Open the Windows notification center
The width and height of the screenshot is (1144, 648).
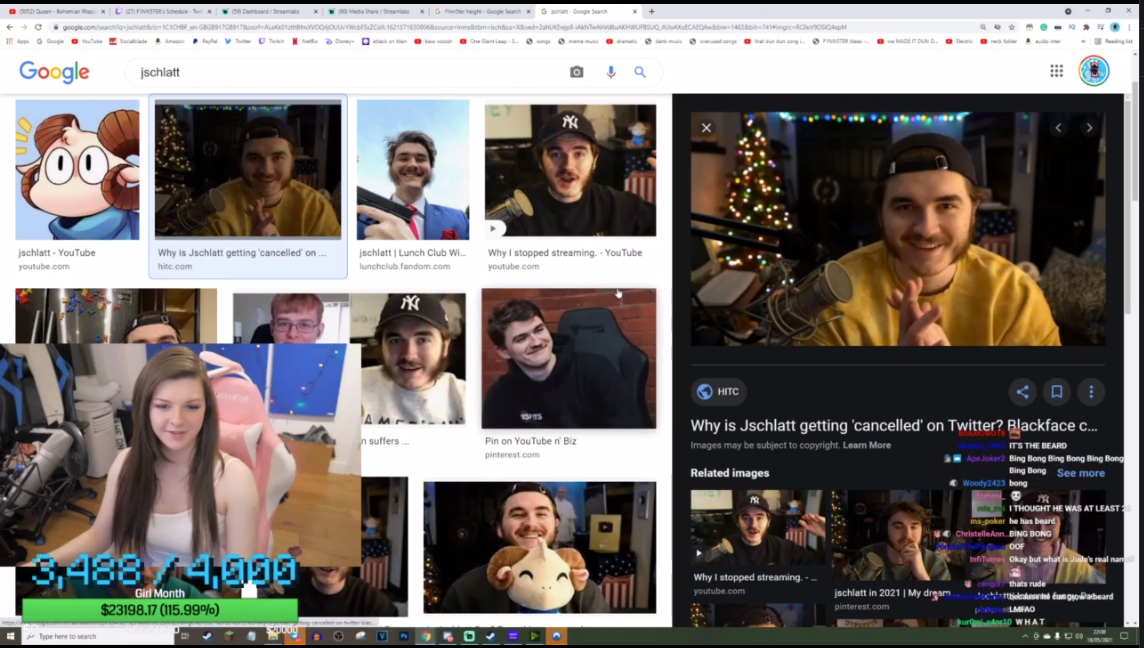tap(1124, 636)
